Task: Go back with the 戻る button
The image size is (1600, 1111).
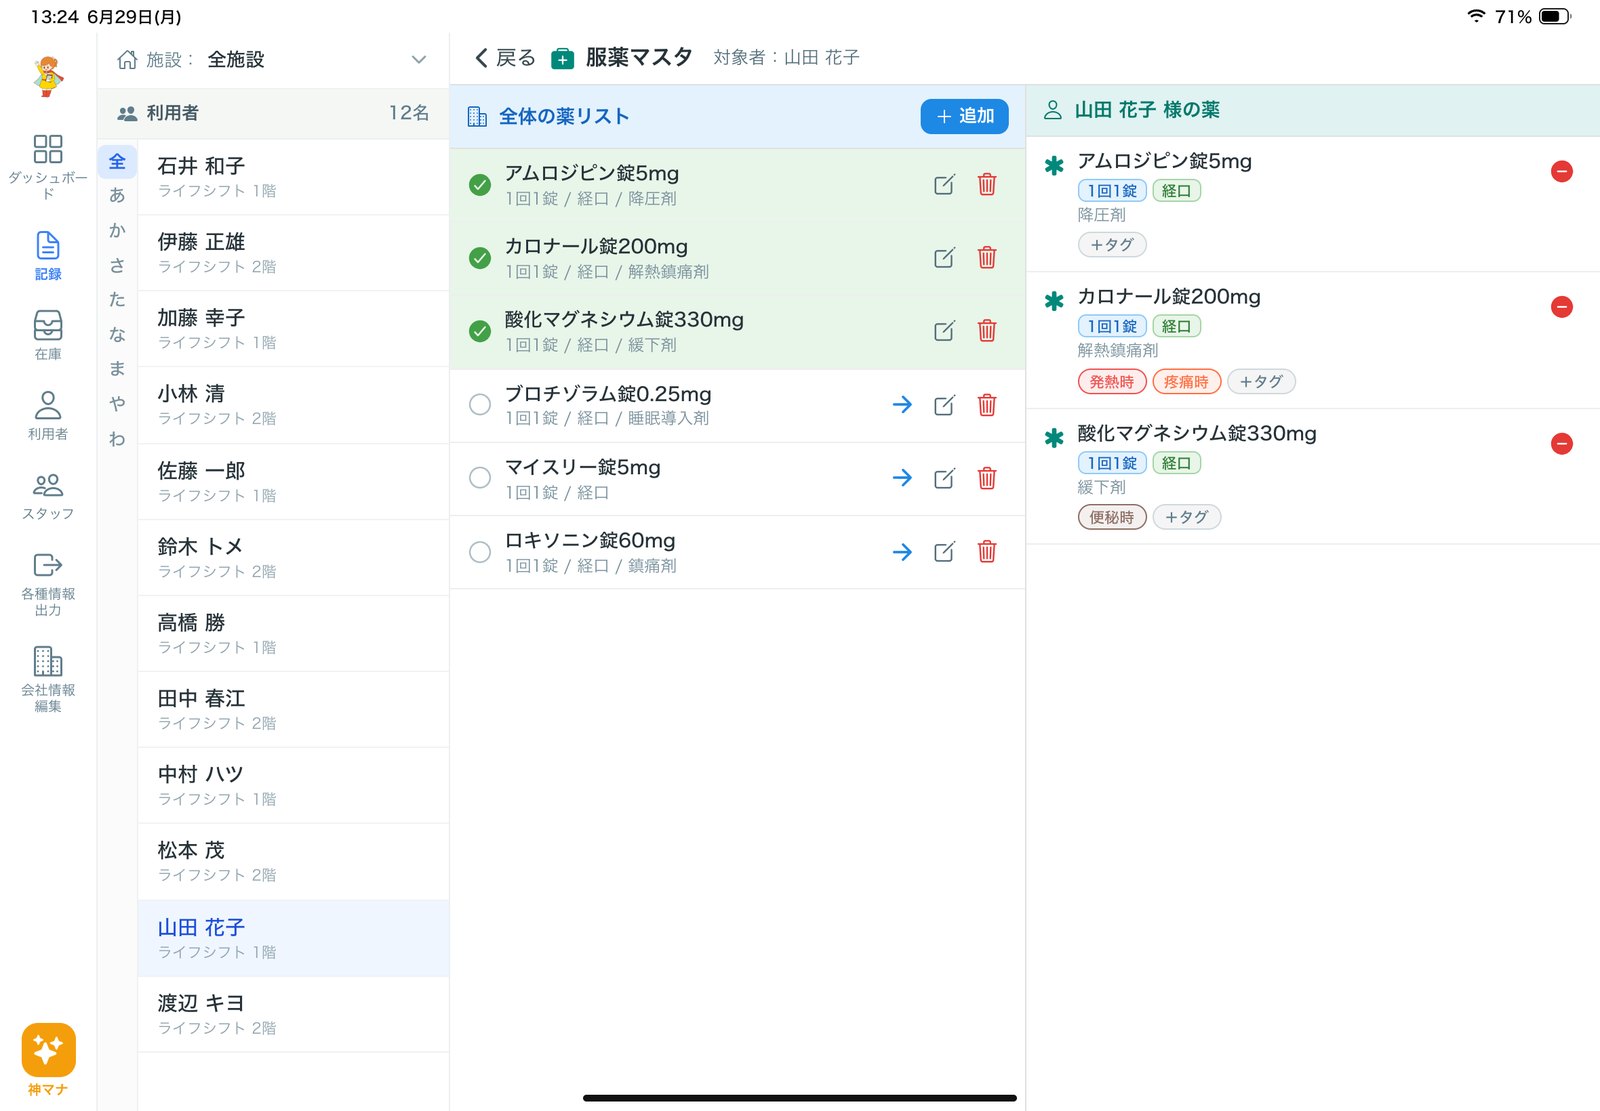Action: tap(505, 58)
